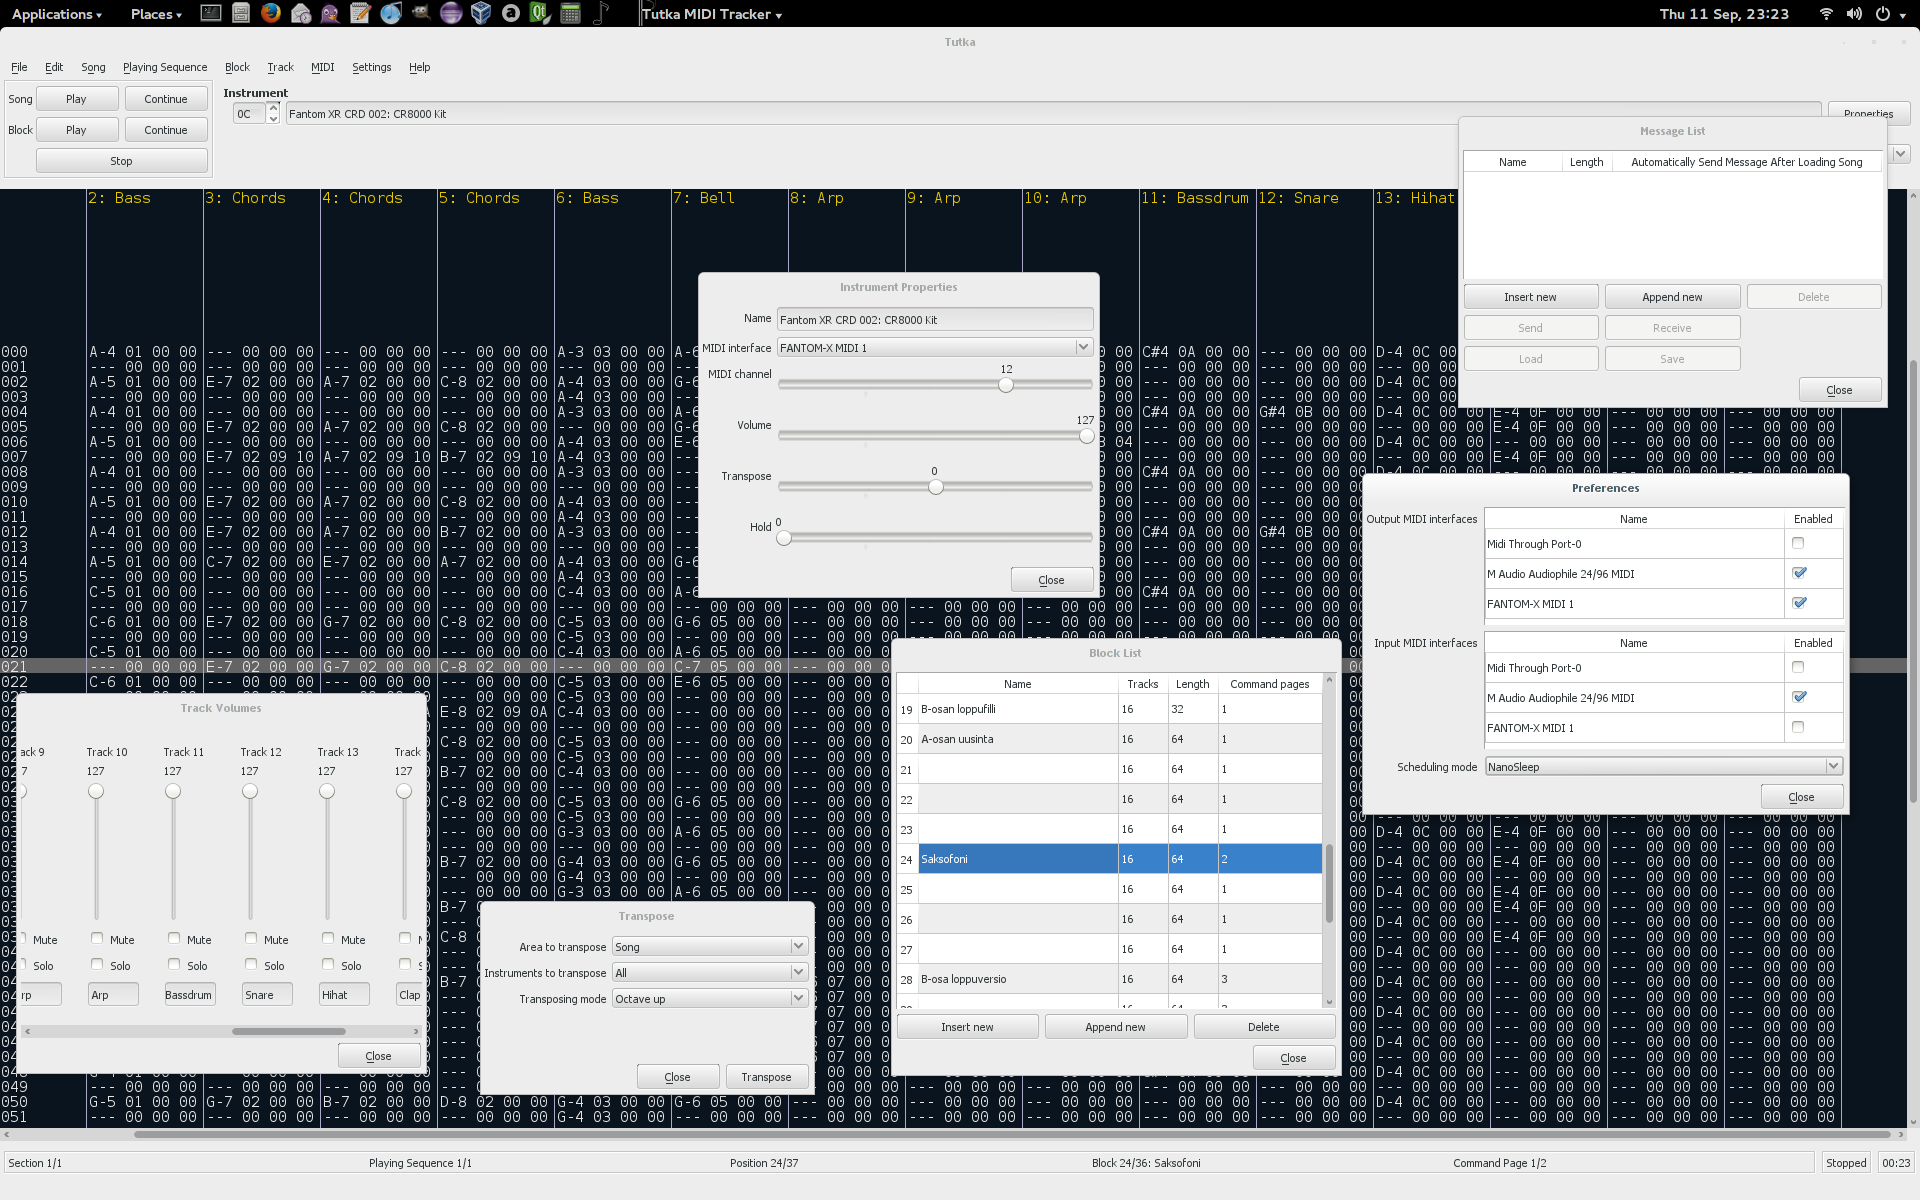
Task: Solo Track 11 in Track Volumes
Action: pos(174,964)
